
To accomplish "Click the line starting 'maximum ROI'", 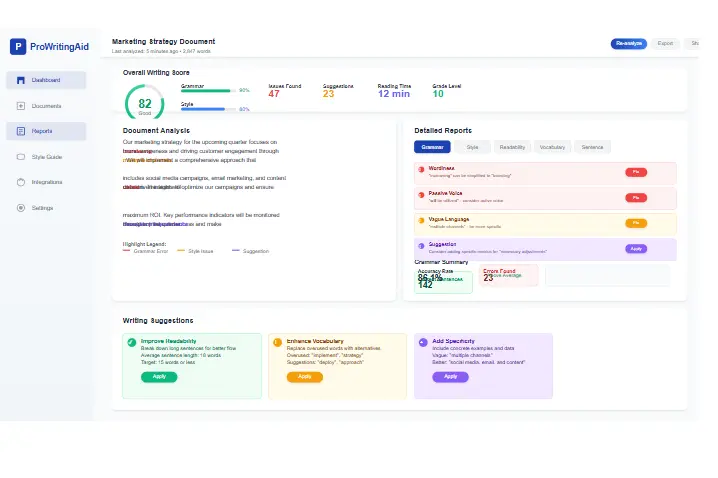I will (201, 215).
